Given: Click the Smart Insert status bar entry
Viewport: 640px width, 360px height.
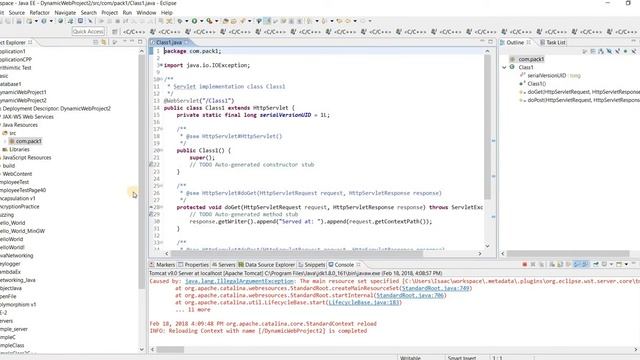Looking at the screenshot, I should [462, 358].
